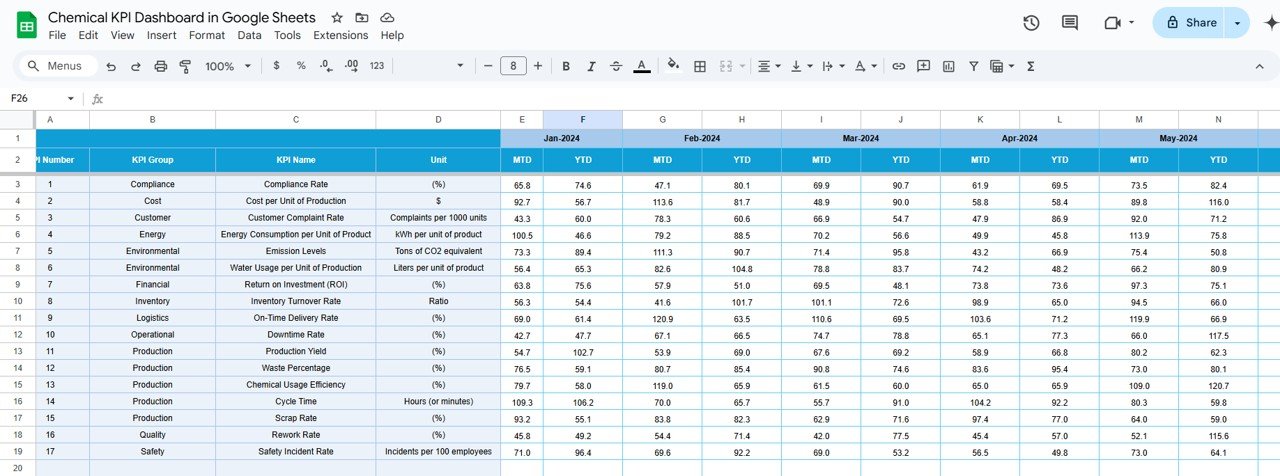The image size is (1280, 476).
Task: Toggle bold formatting
Action: (x=566, y=66)
